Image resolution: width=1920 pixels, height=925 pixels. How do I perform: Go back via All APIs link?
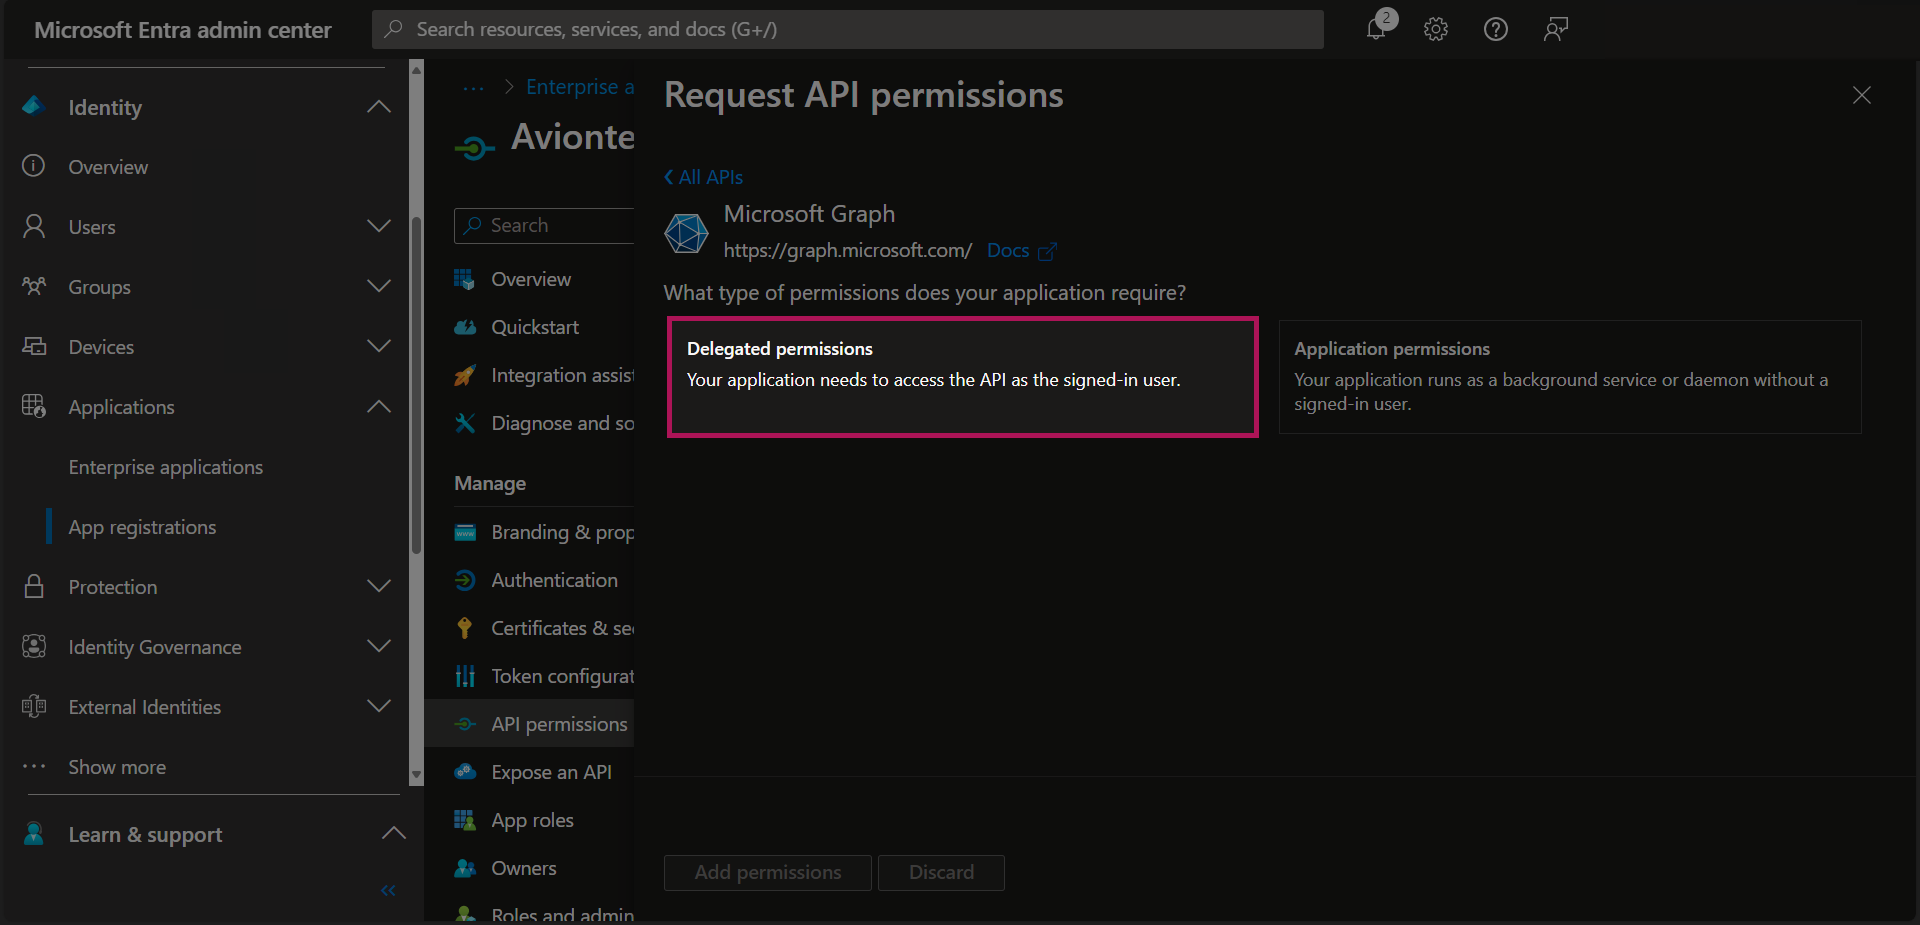[704, 177]
